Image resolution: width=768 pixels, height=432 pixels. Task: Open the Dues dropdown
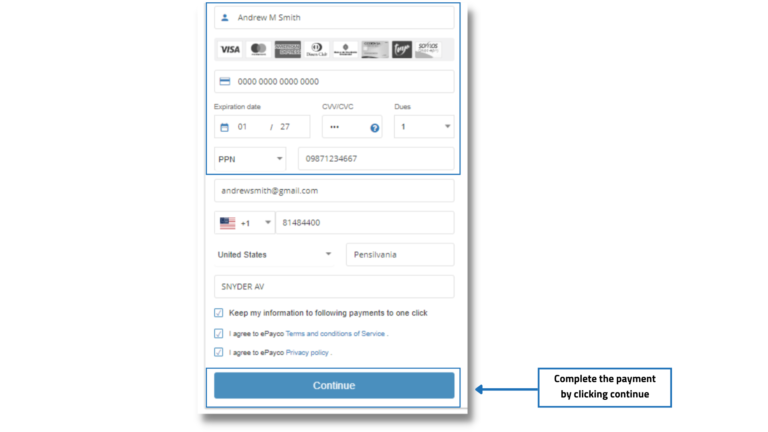424,127
